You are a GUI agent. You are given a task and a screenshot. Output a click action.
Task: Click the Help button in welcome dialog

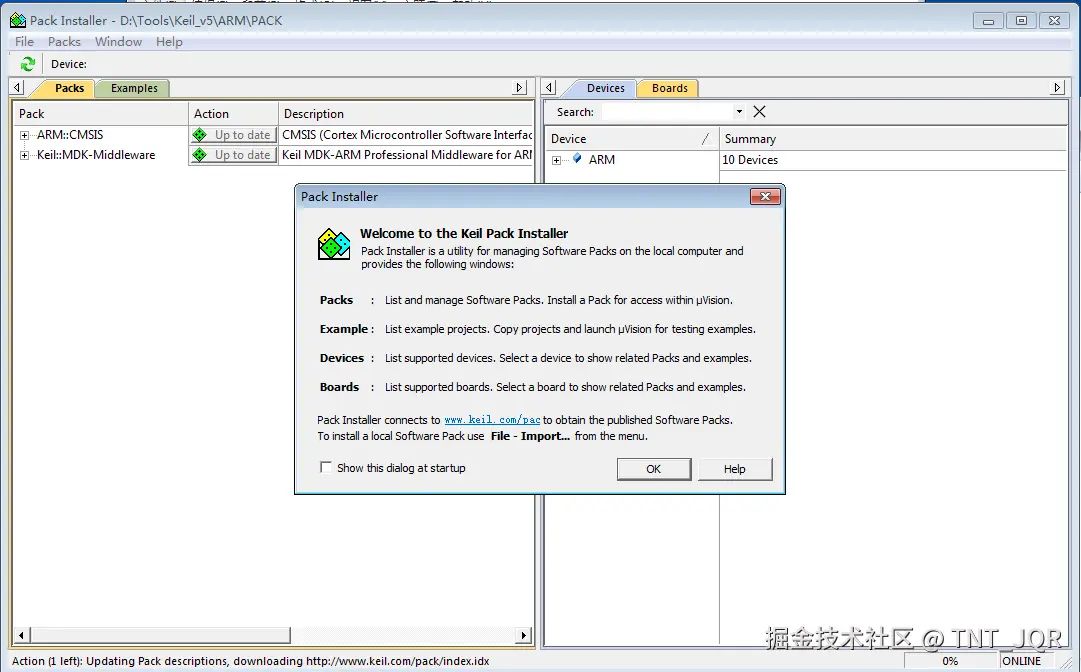735,469
